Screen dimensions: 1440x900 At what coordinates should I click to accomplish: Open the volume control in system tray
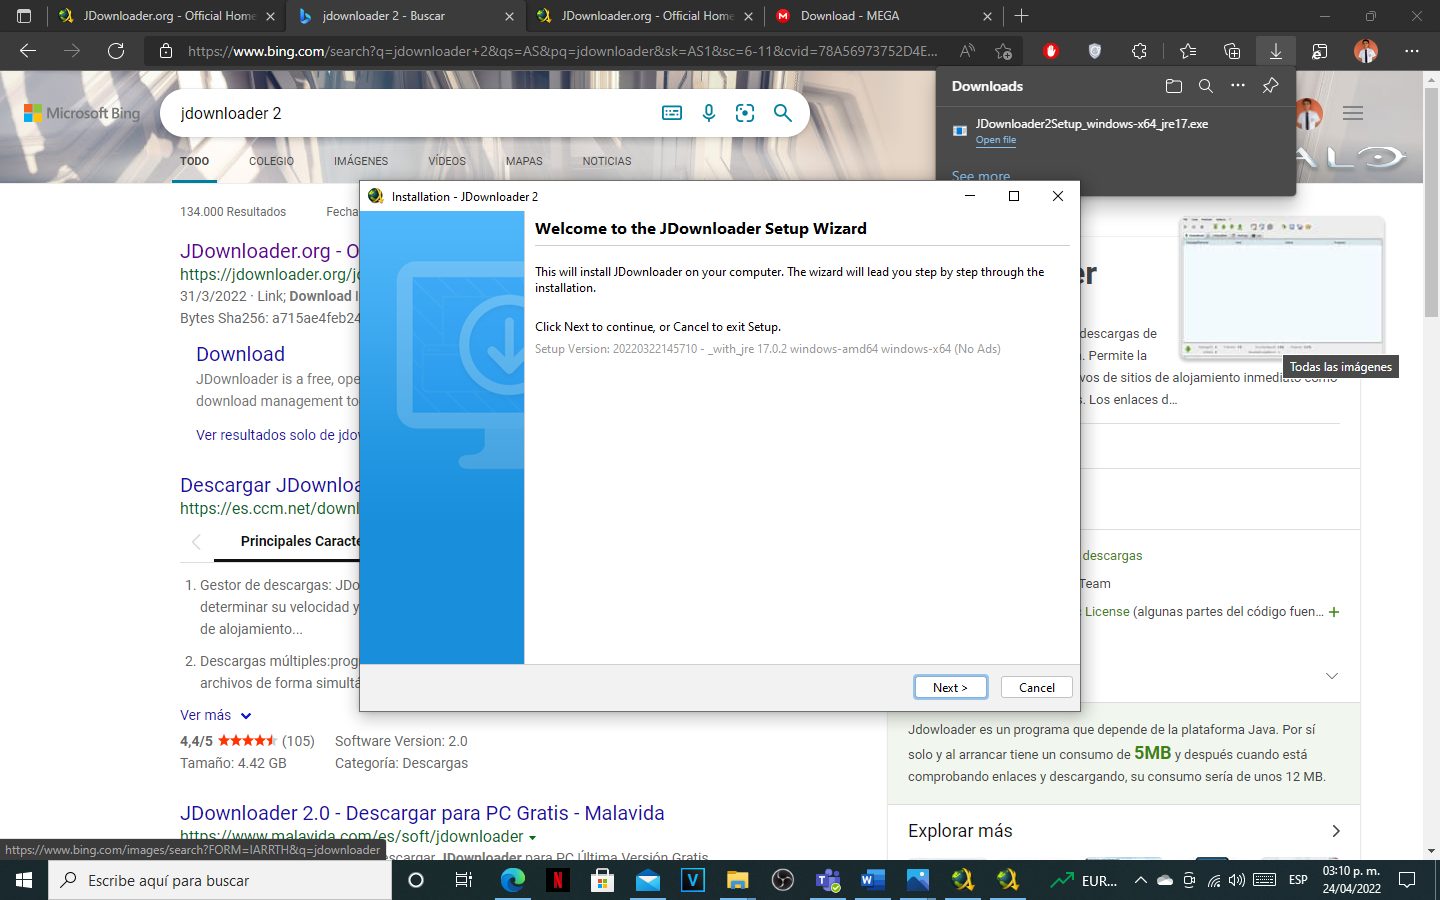[x=1237, y=880]
